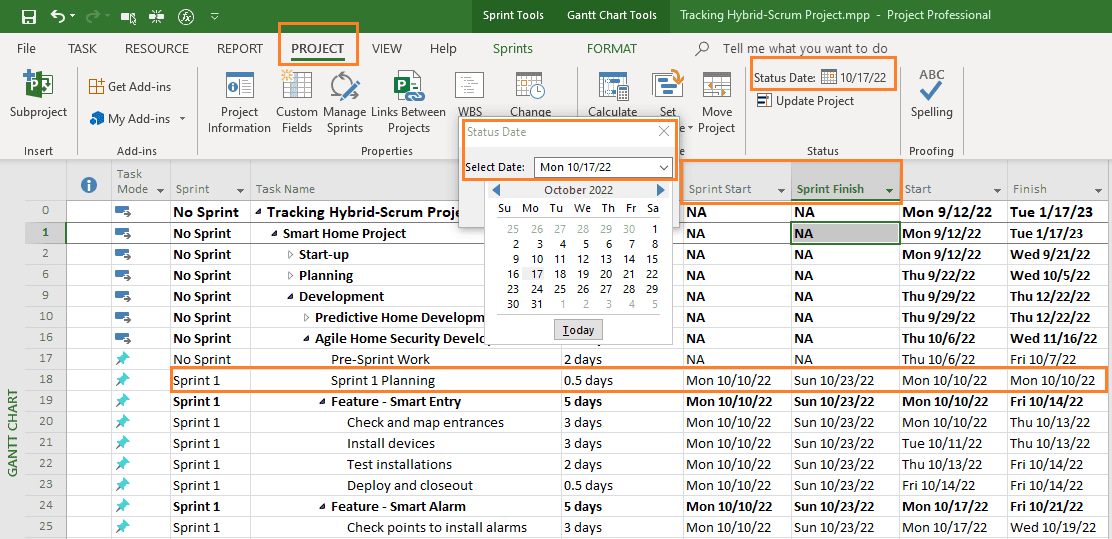Image resolution: width=1112 pixels, height=539 pixels.
Task: Expand the My Add-ins dropdown
Action: pyautogui.click(x=182, y=118)
